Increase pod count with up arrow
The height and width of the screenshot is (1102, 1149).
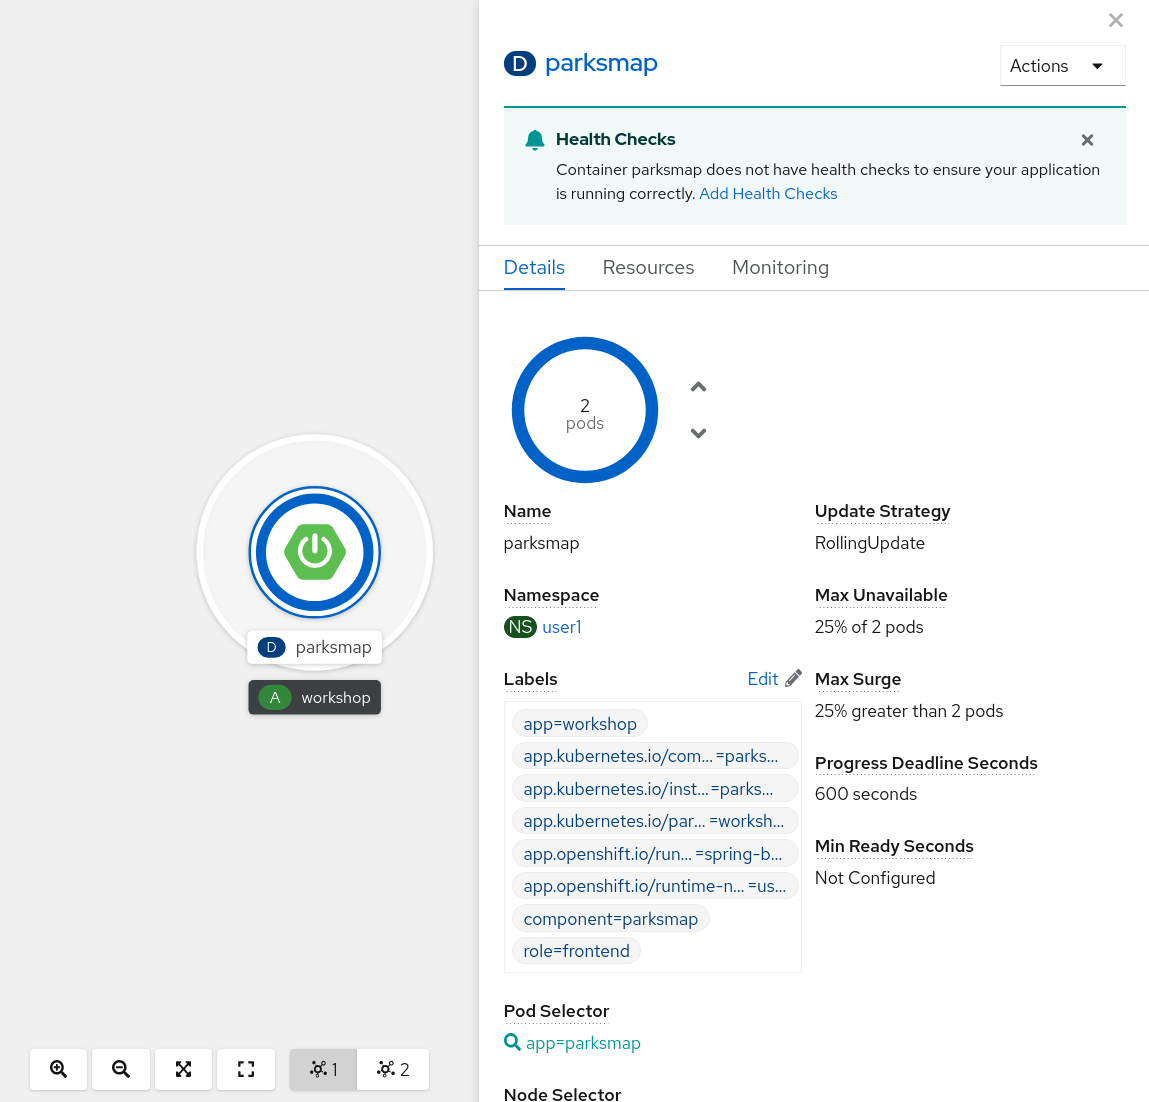(698, 387)
